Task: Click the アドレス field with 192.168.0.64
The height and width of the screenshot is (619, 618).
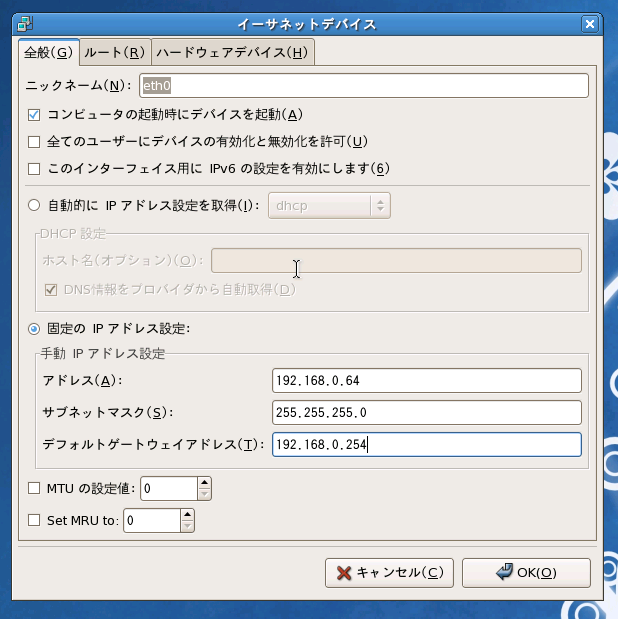Action: click(x=426, y=381)
